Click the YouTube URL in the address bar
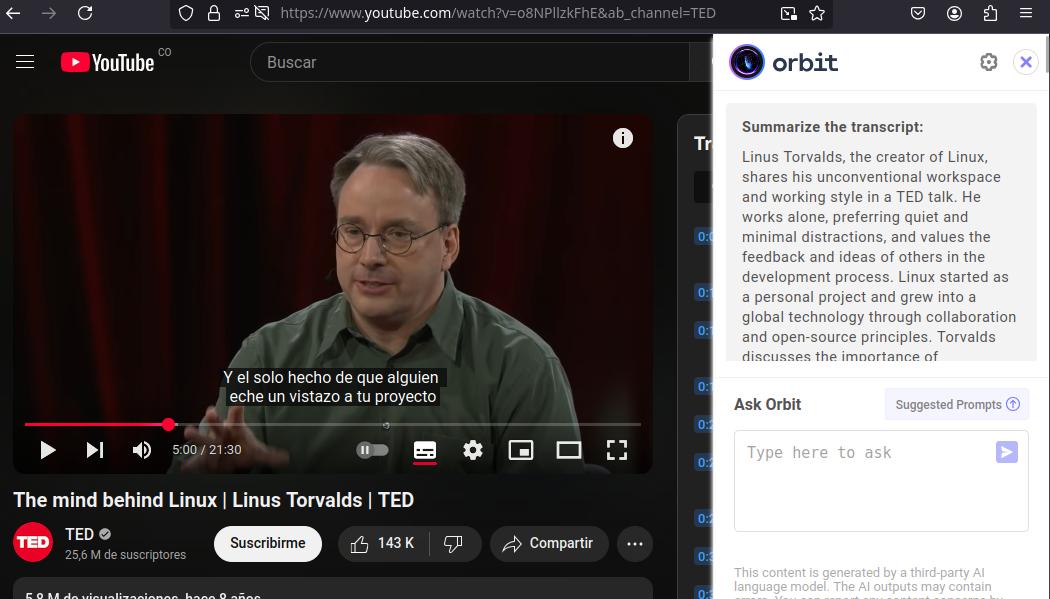1050x599 pixels. click(498, 13)
